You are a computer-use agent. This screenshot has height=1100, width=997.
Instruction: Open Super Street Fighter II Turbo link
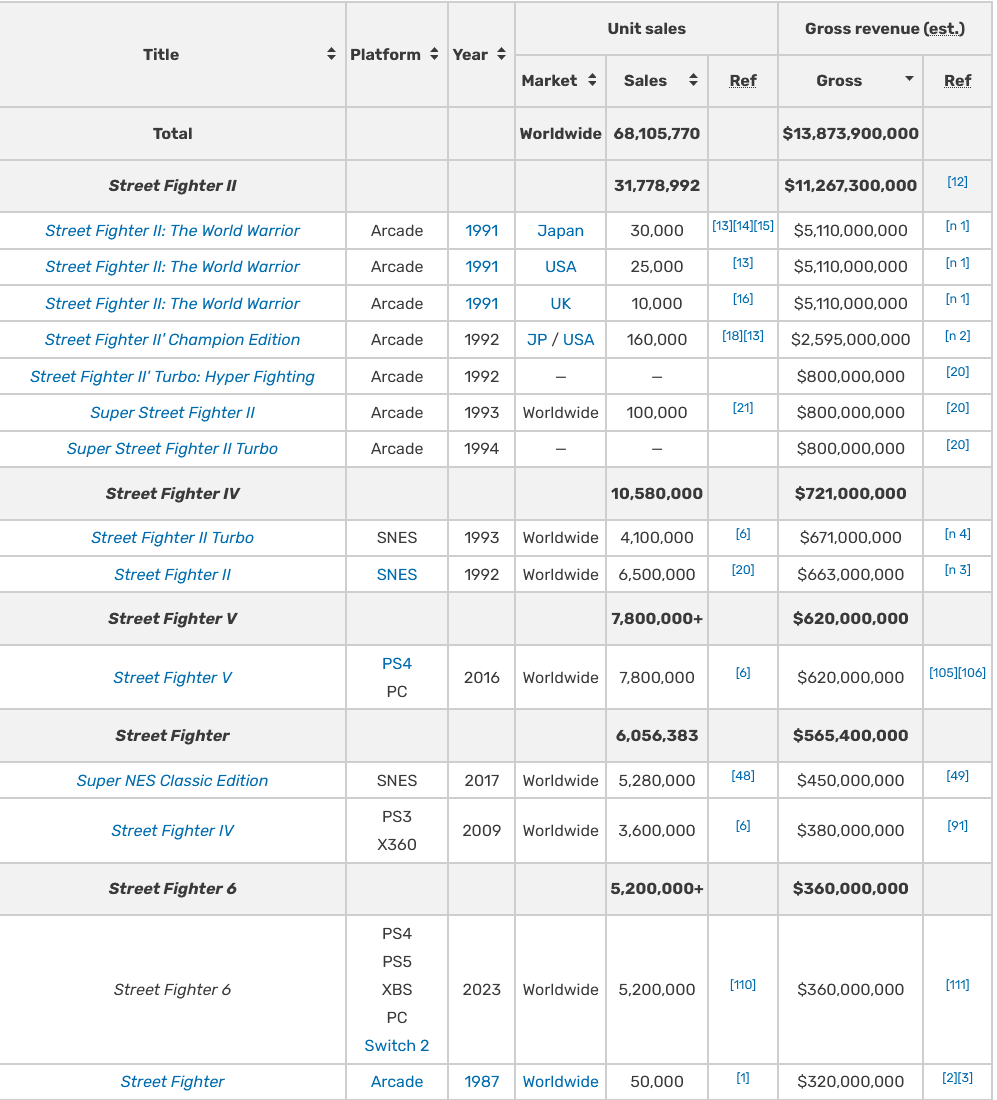tap(172, 449)
